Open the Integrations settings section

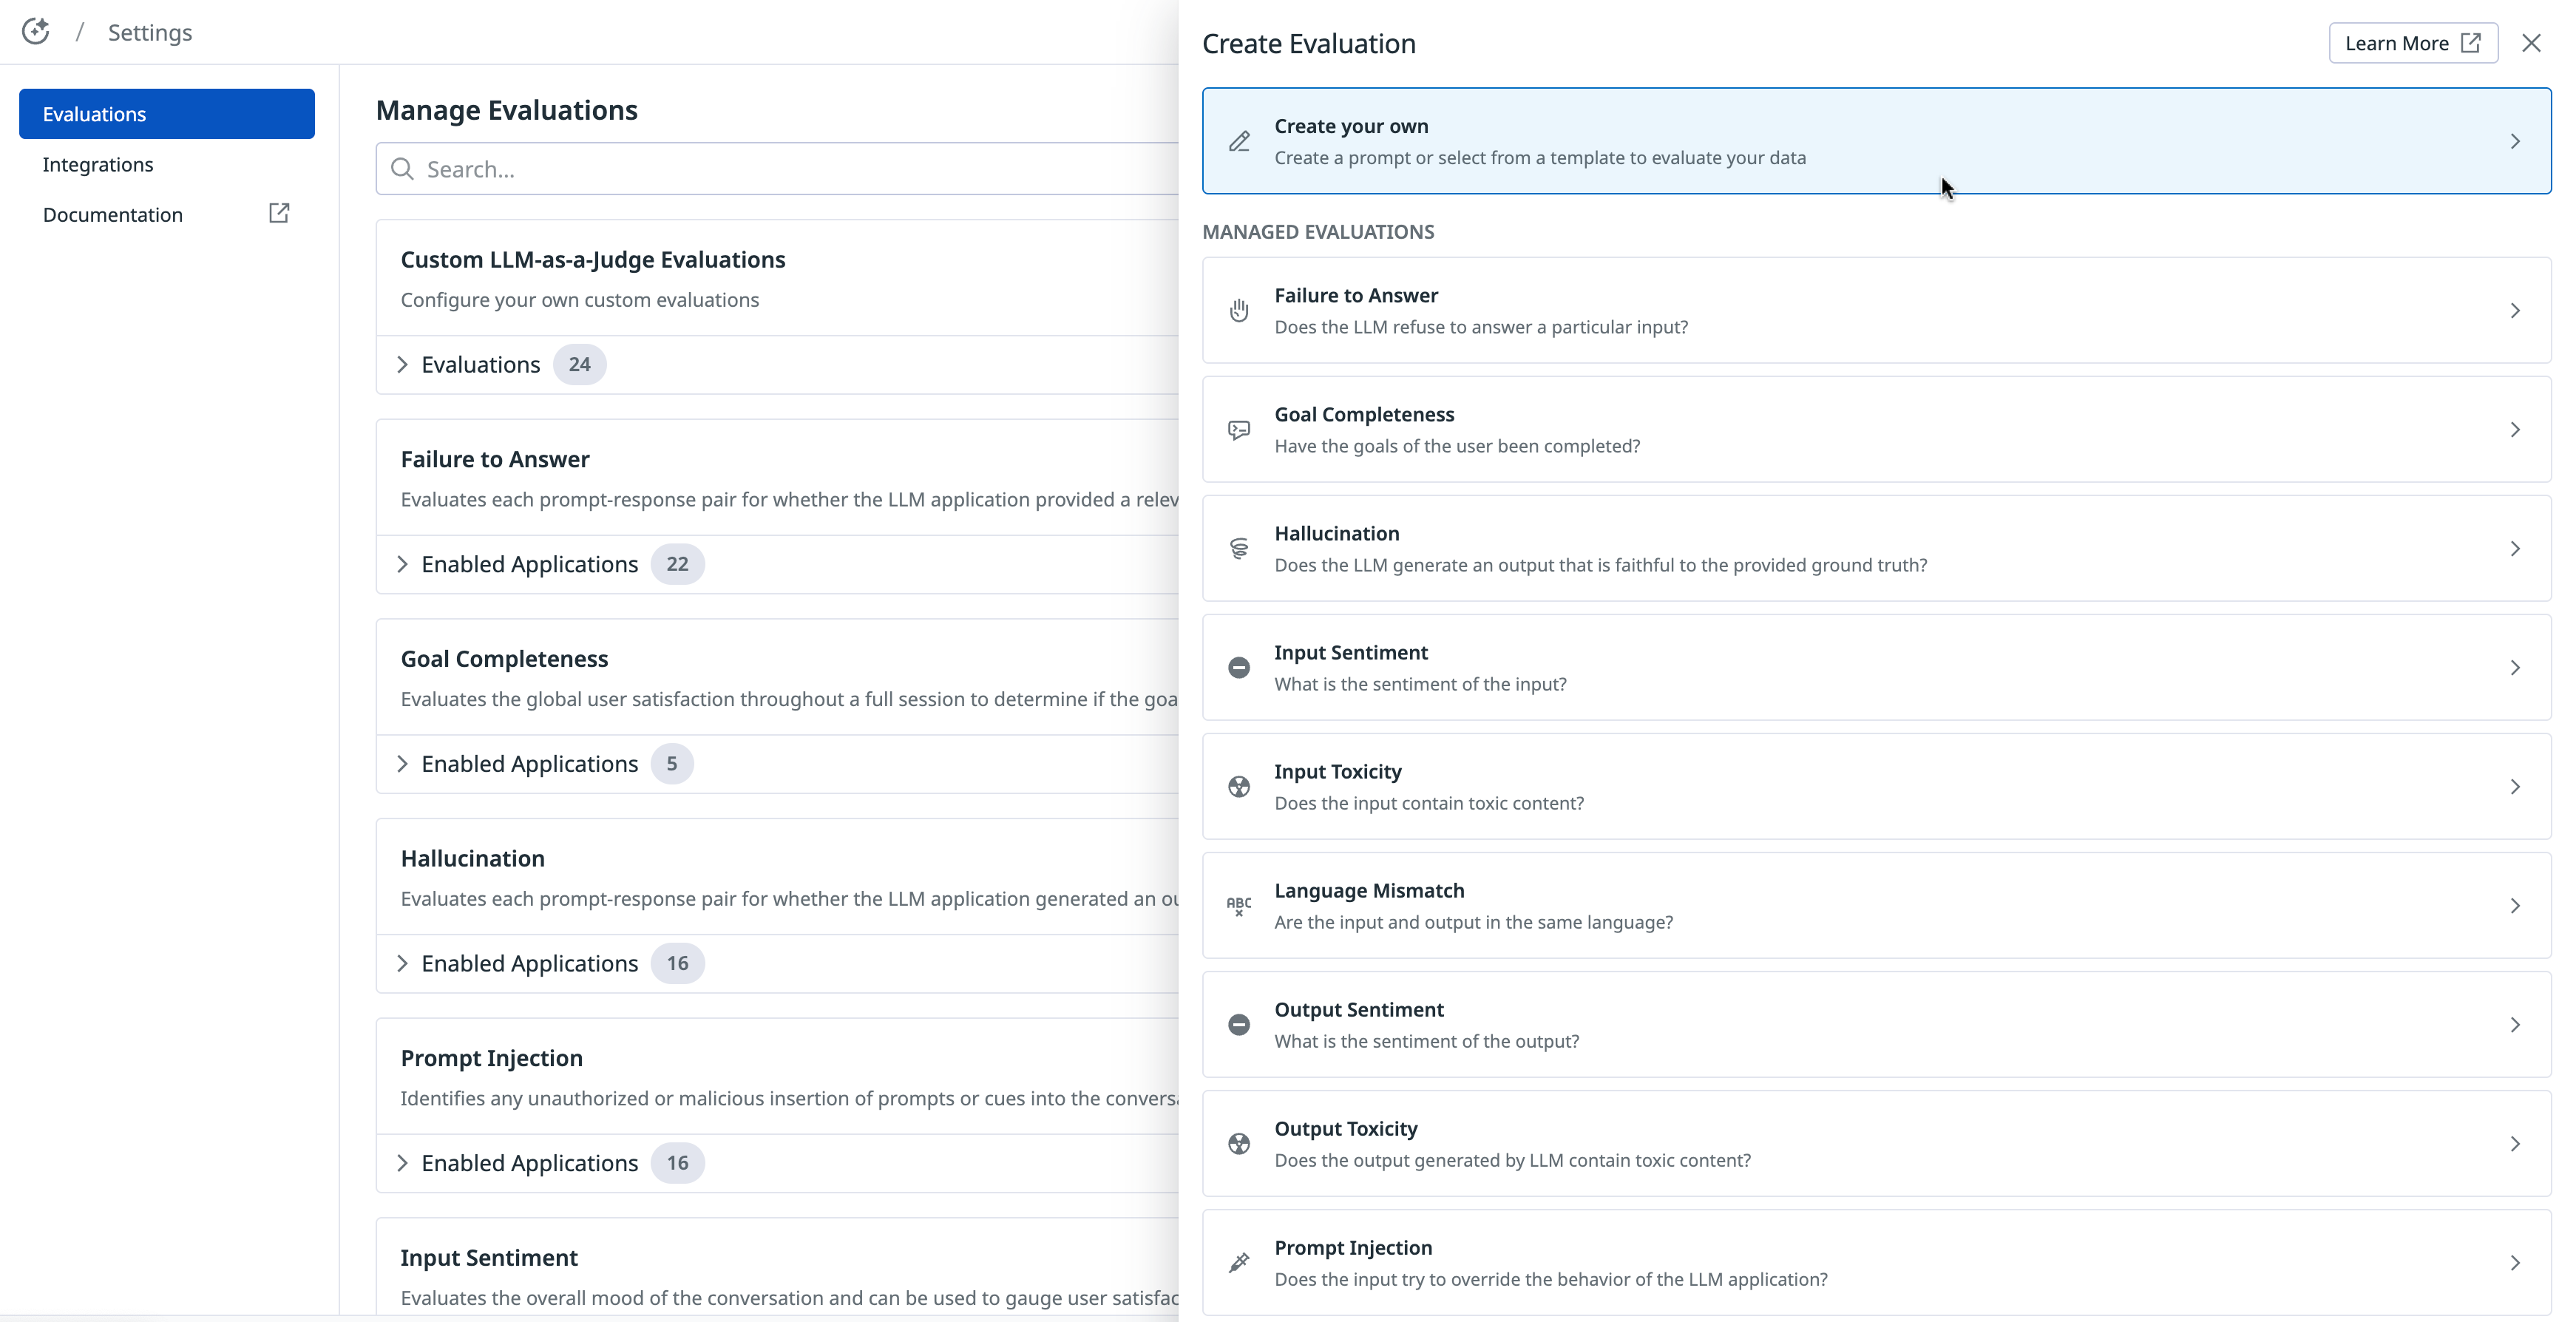(x=98, y=164)
